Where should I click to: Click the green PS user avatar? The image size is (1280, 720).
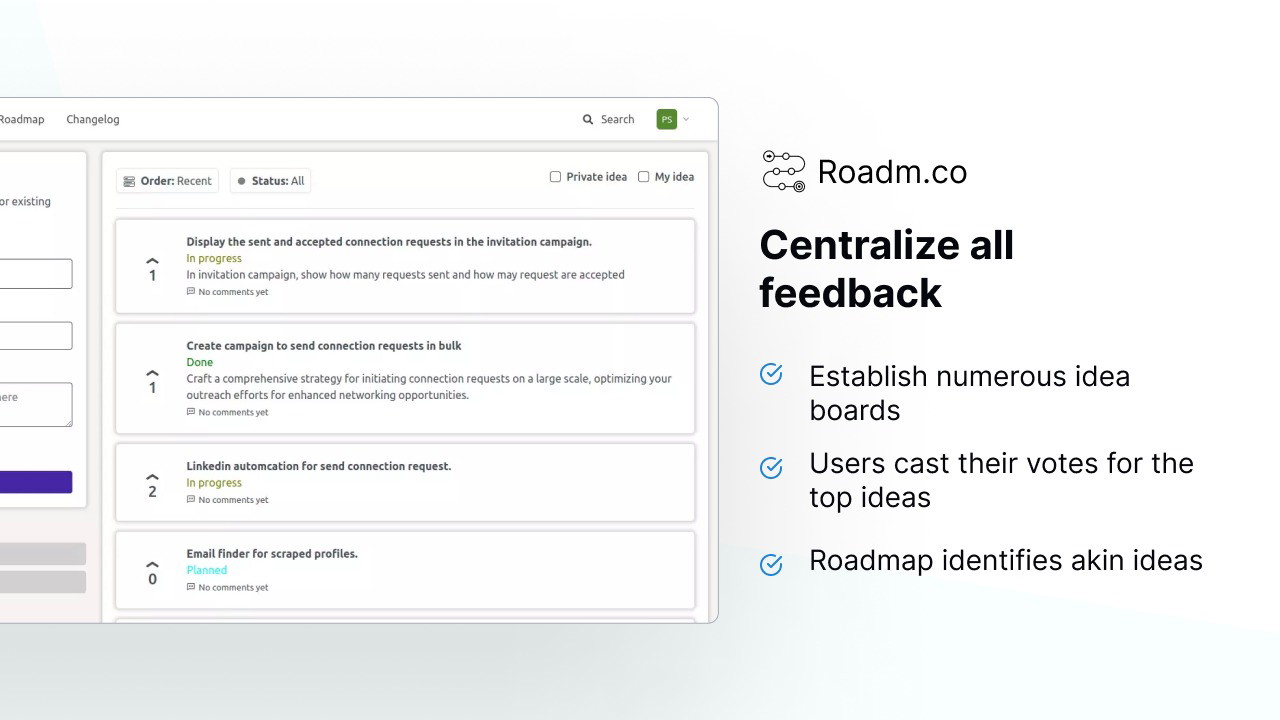click(666, 120)
